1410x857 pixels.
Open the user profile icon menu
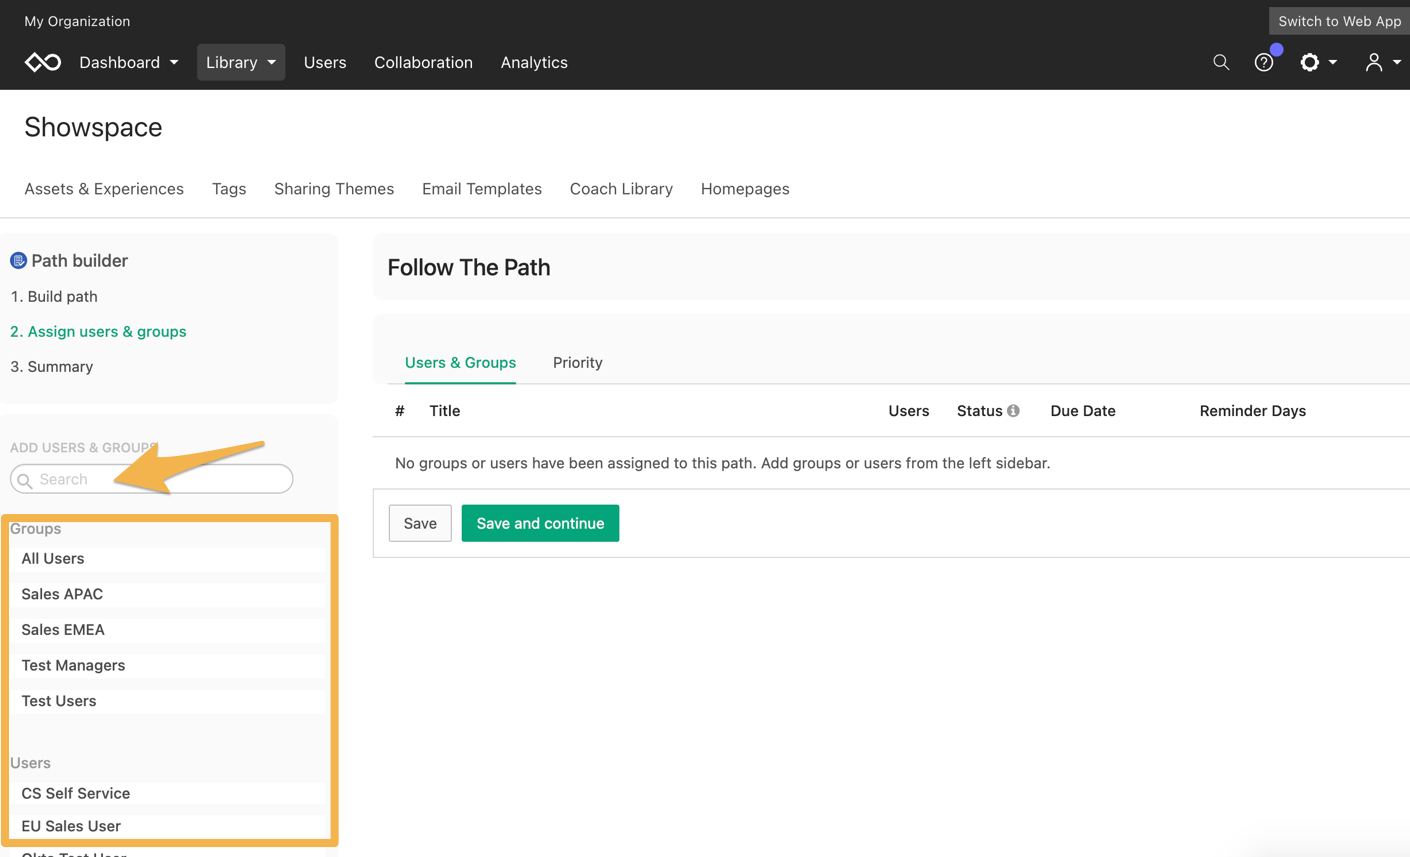click(1383, 62)
